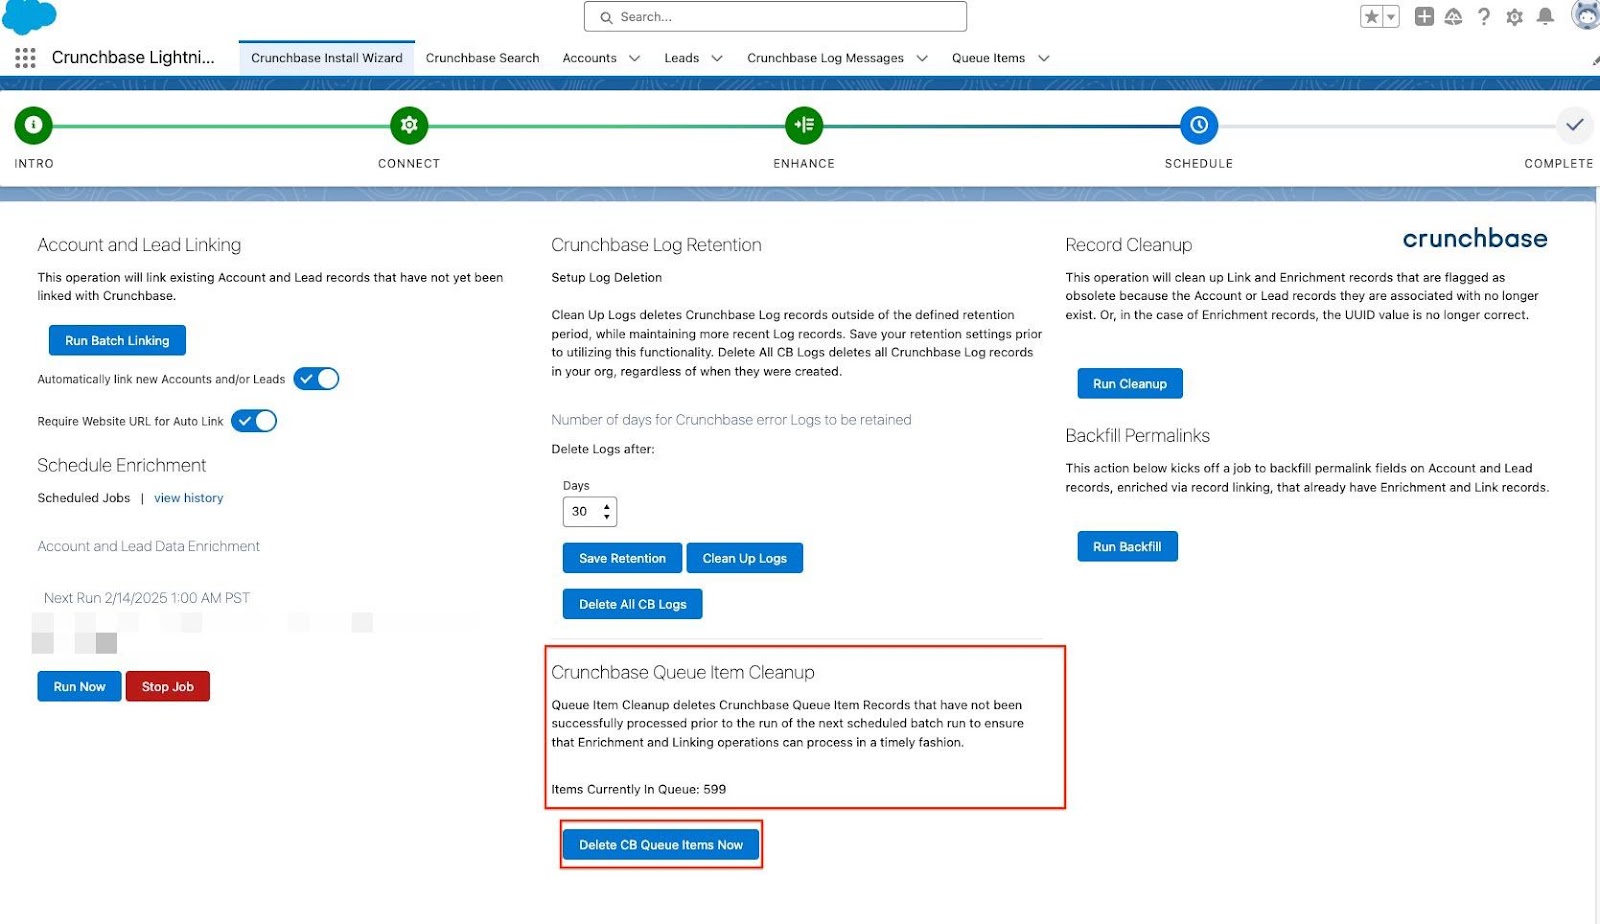Click Save Retention
The width and height of the screenshot is (1600, 924).
622,558
